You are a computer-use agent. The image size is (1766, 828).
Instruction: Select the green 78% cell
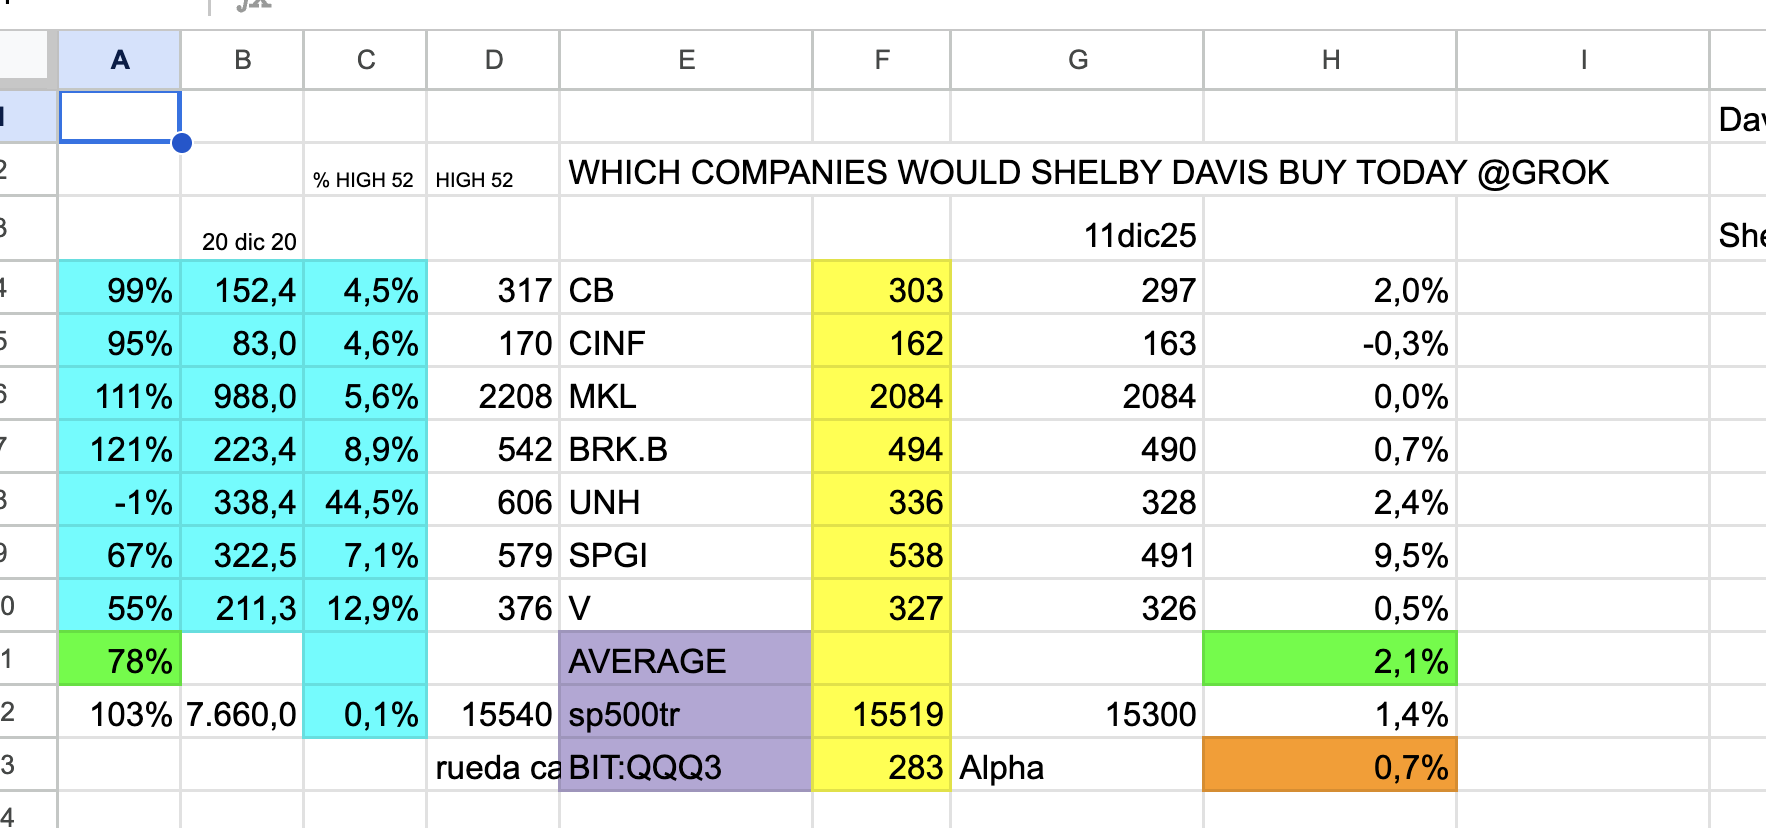pos(120,661)
